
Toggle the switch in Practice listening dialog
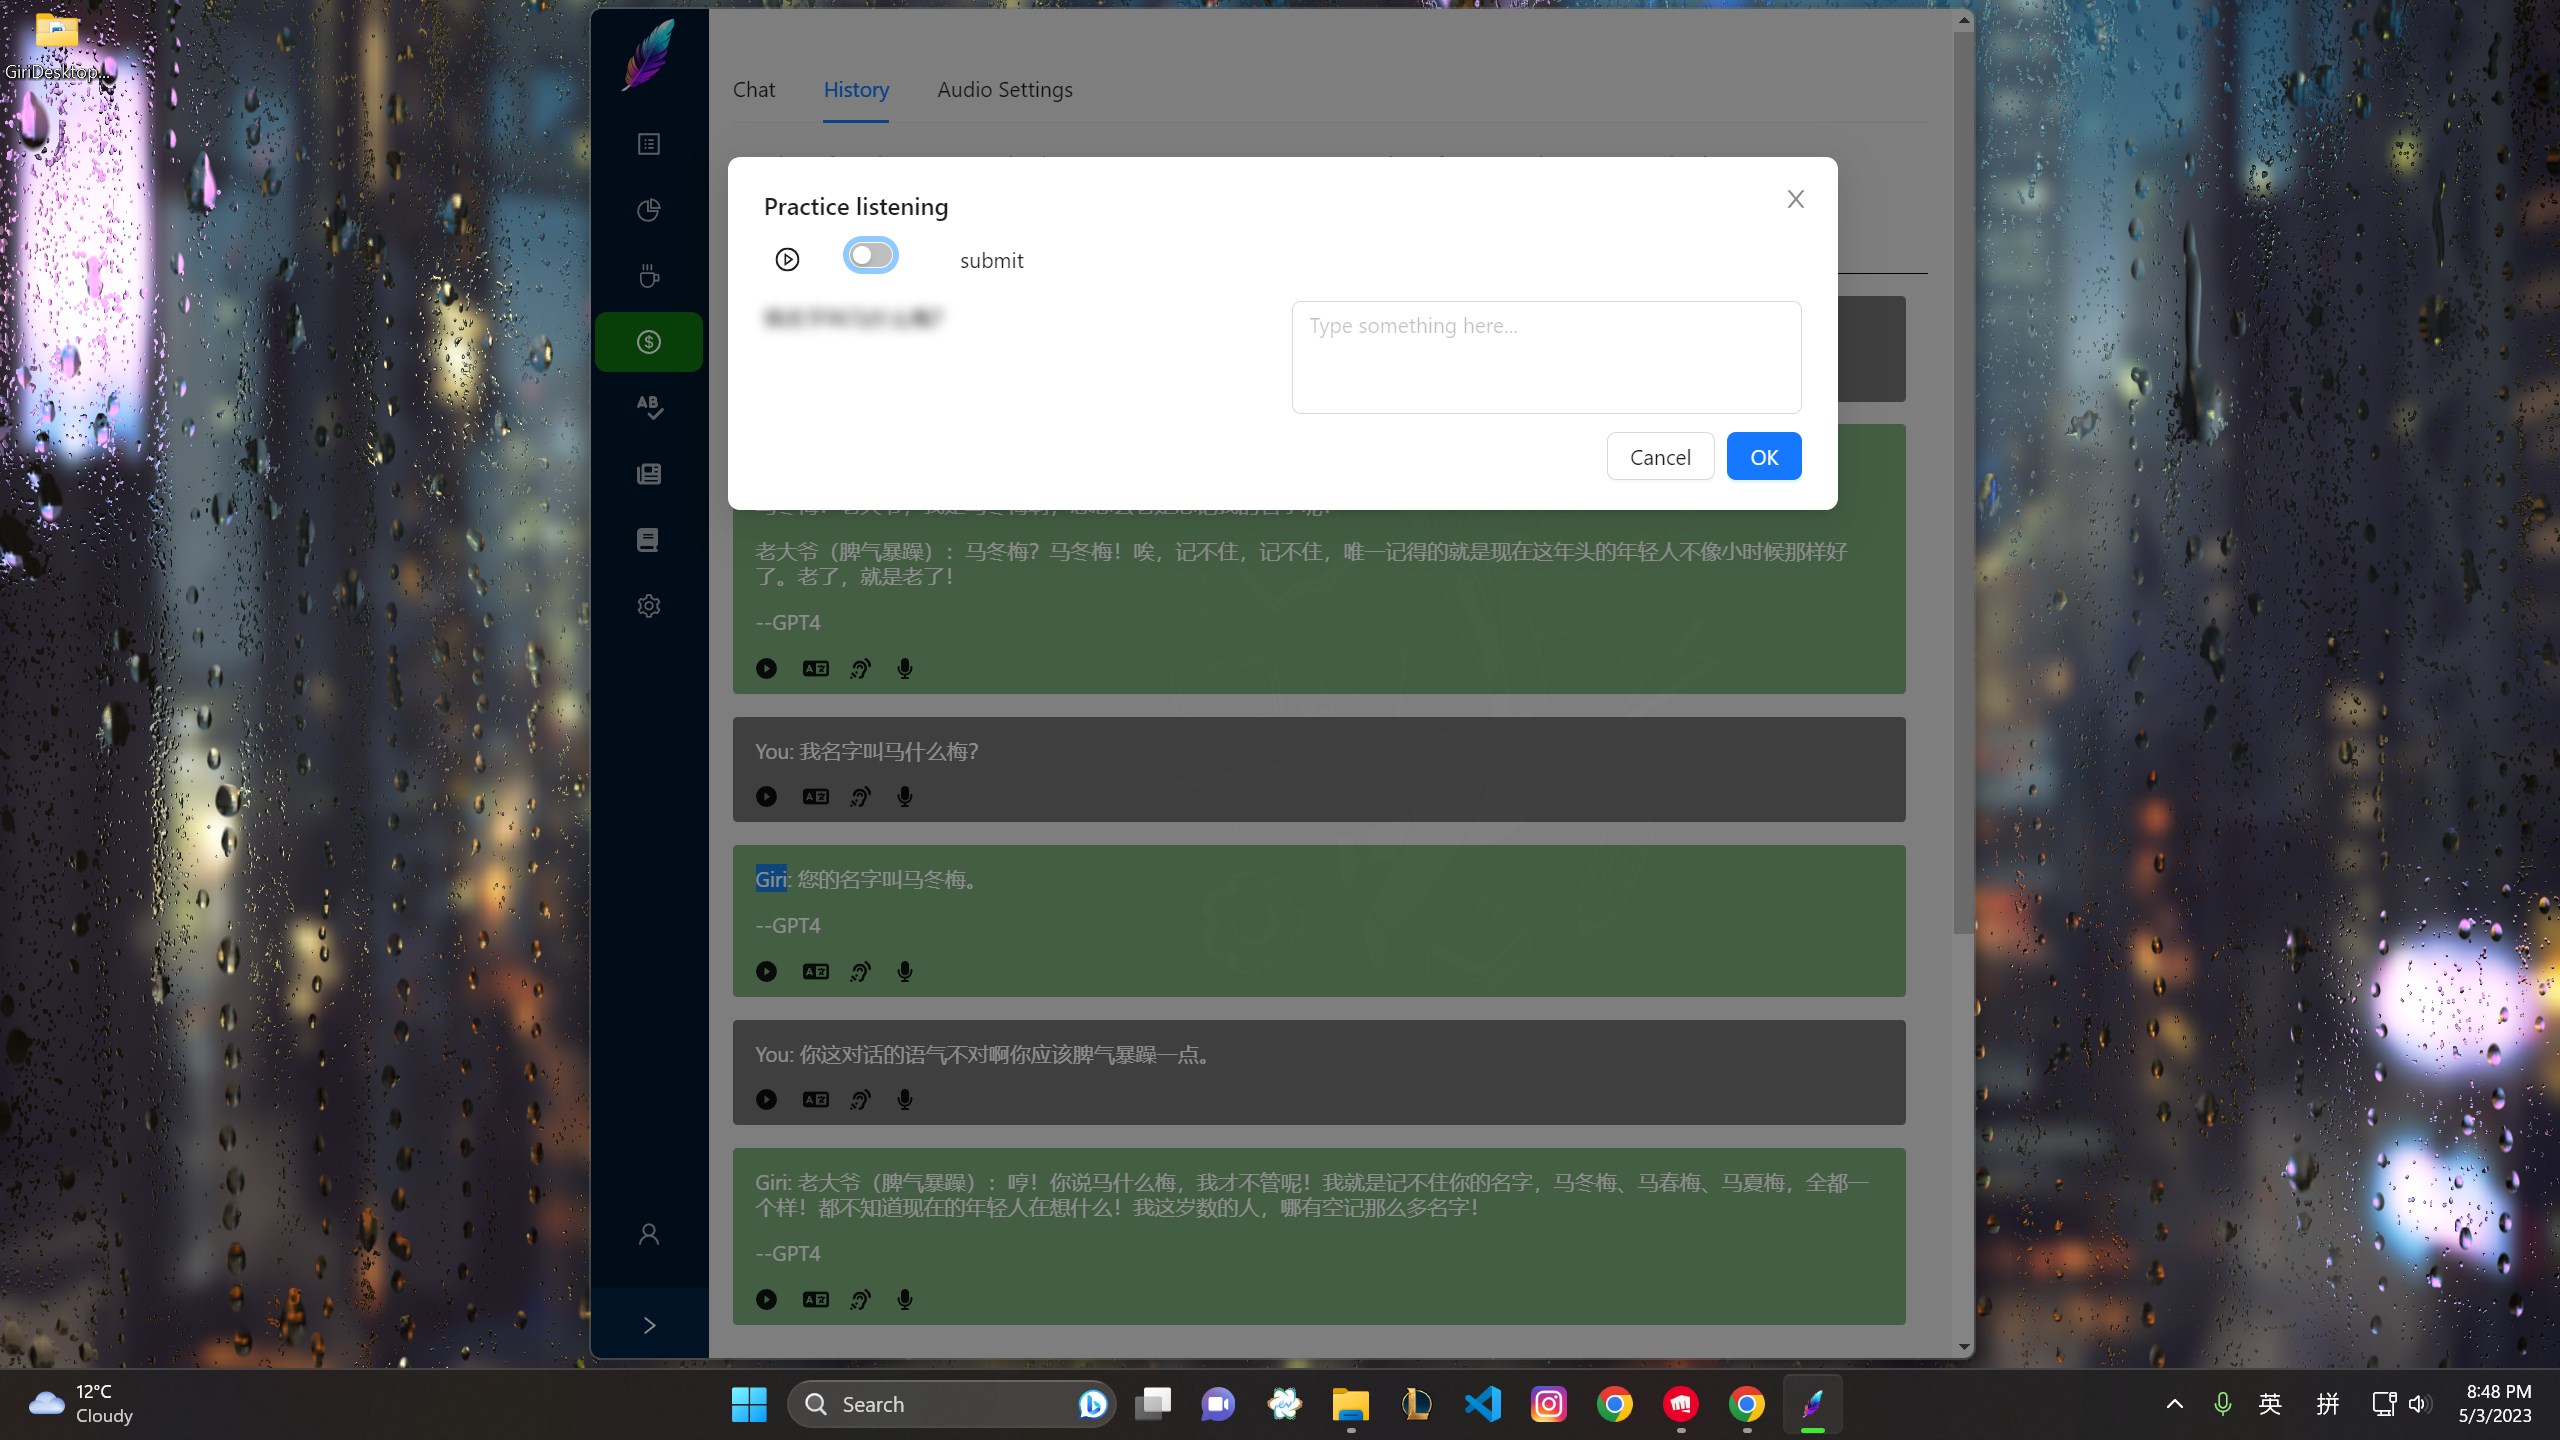tap(870, 255)
